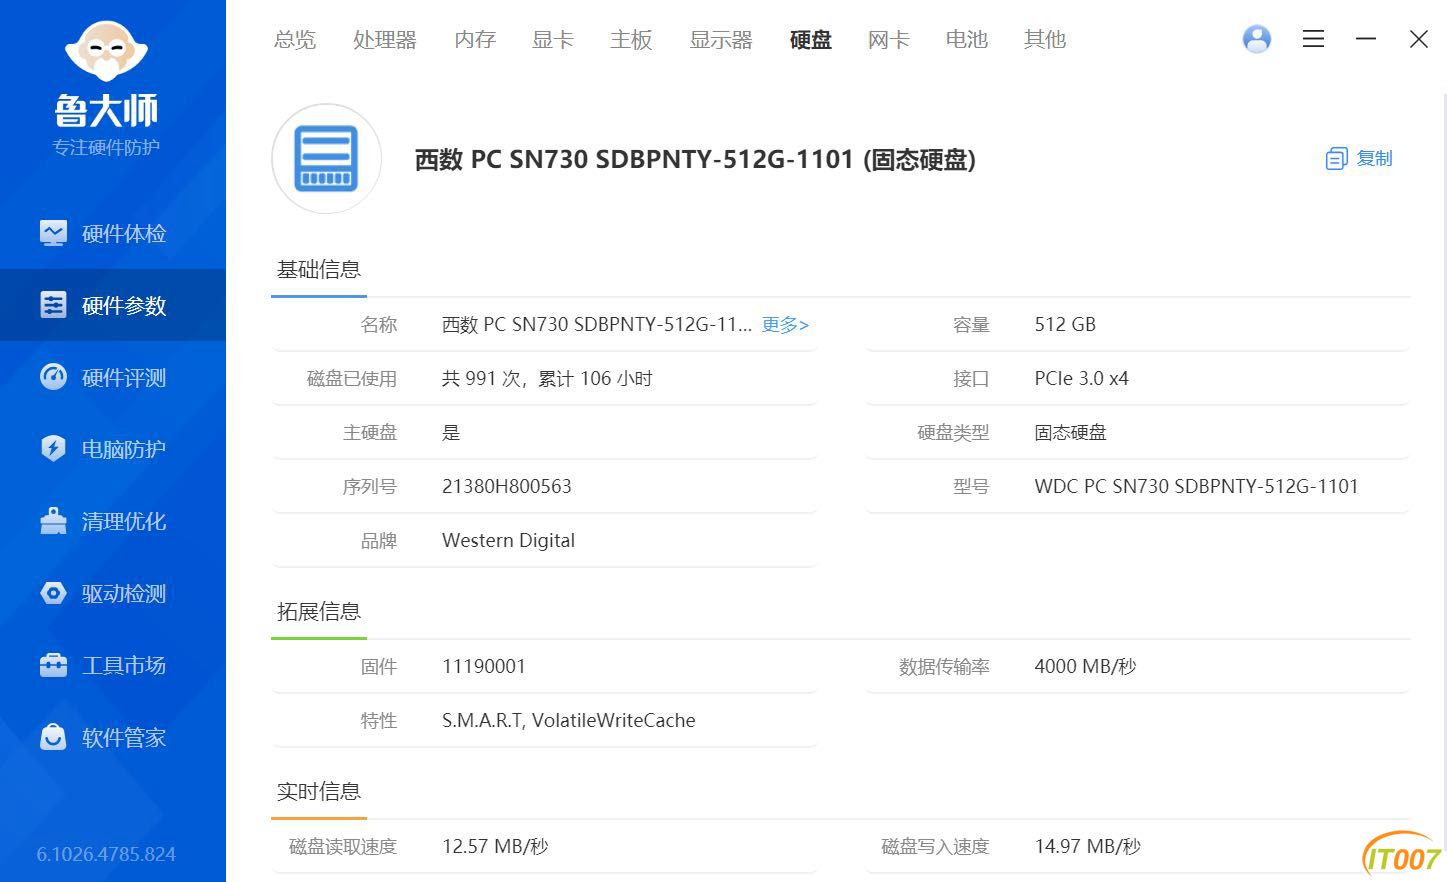Viewport: 1447px width, 882px height.
Task: Click the brand value Western Digital
Action: [x=508, y=541]
